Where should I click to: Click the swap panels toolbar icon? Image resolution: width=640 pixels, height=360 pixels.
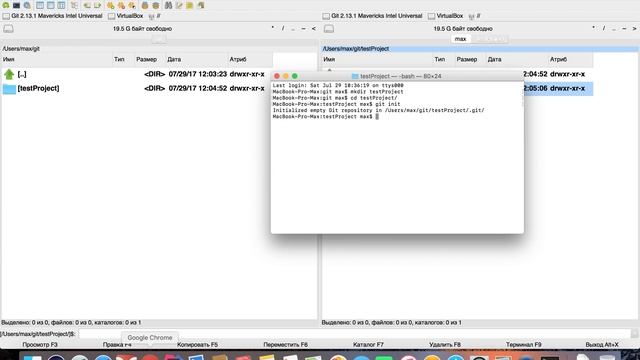tap(87, 5)
